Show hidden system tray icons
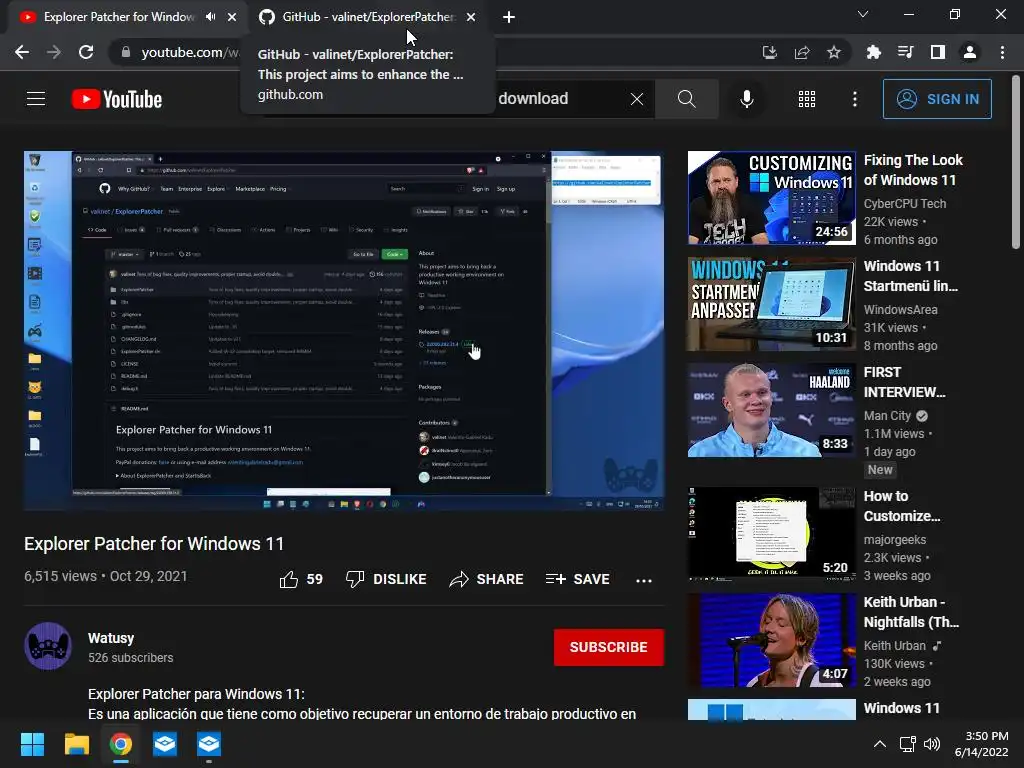This screenshot has width=1024, height=768. 880,744
